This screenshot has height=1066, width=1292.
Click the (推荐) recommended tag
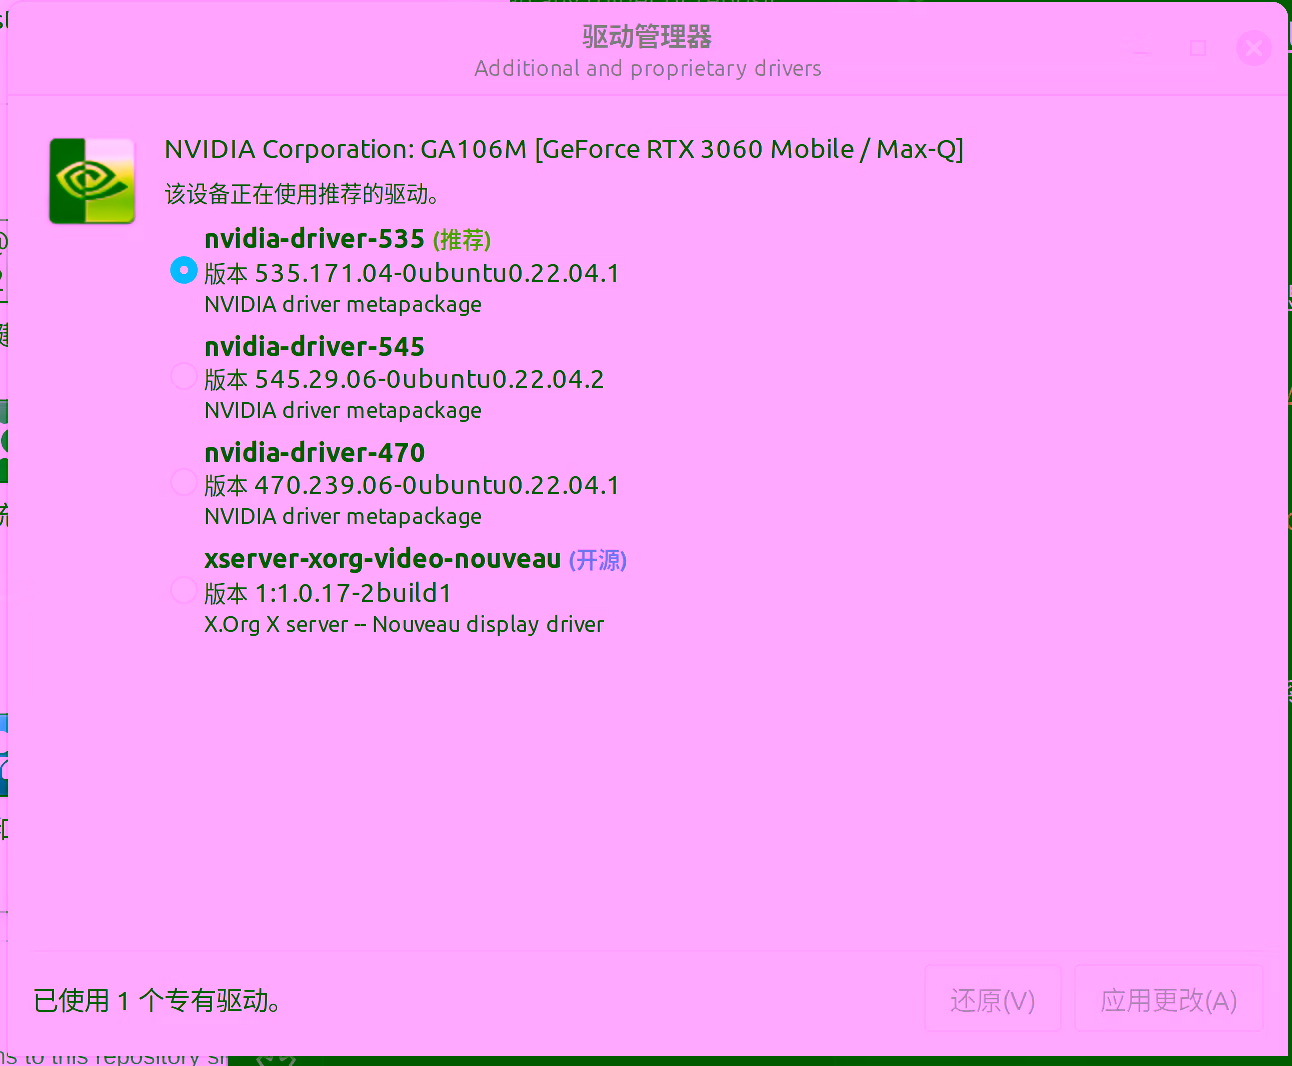pos(462,240)
